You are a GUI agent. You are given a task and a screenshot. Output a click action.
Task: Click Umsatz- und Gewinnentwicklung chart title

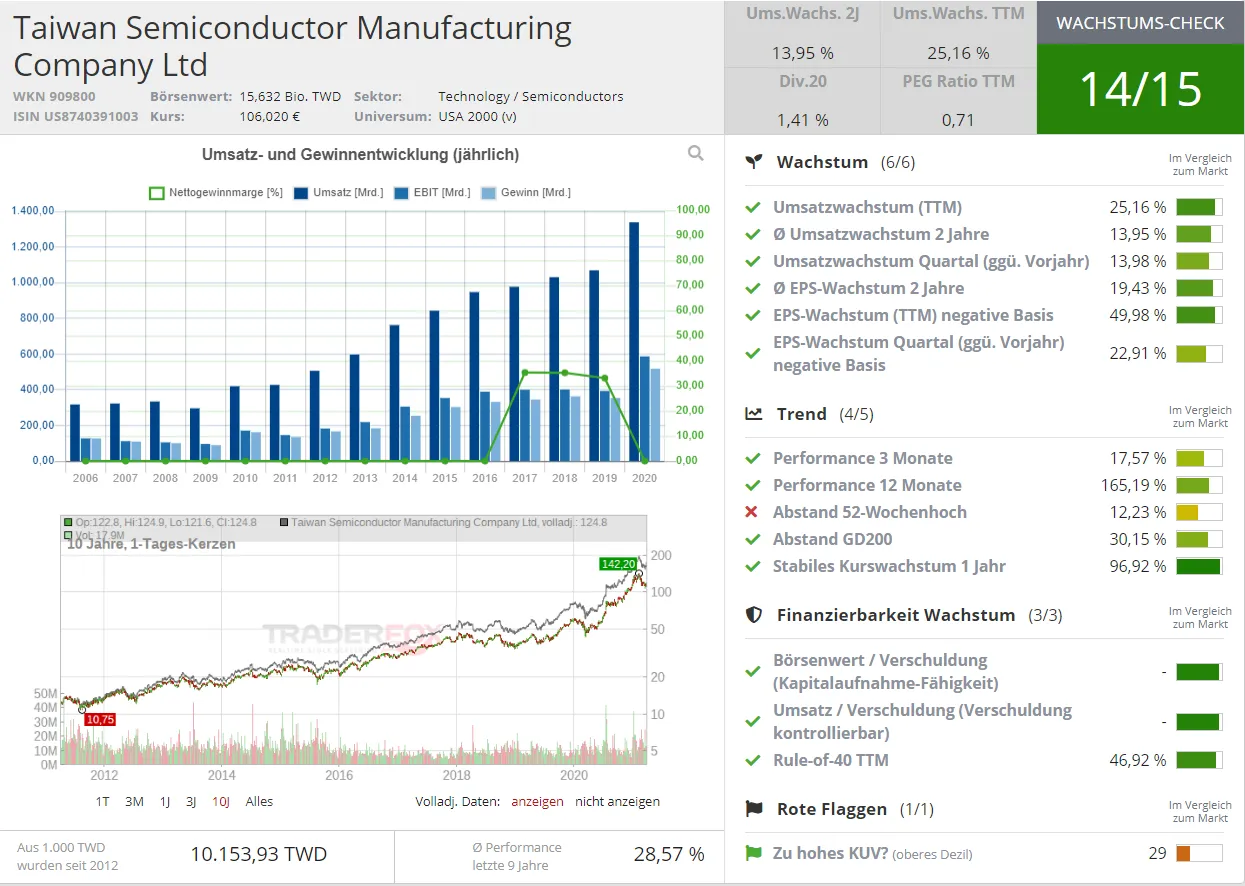pos(360,155)
